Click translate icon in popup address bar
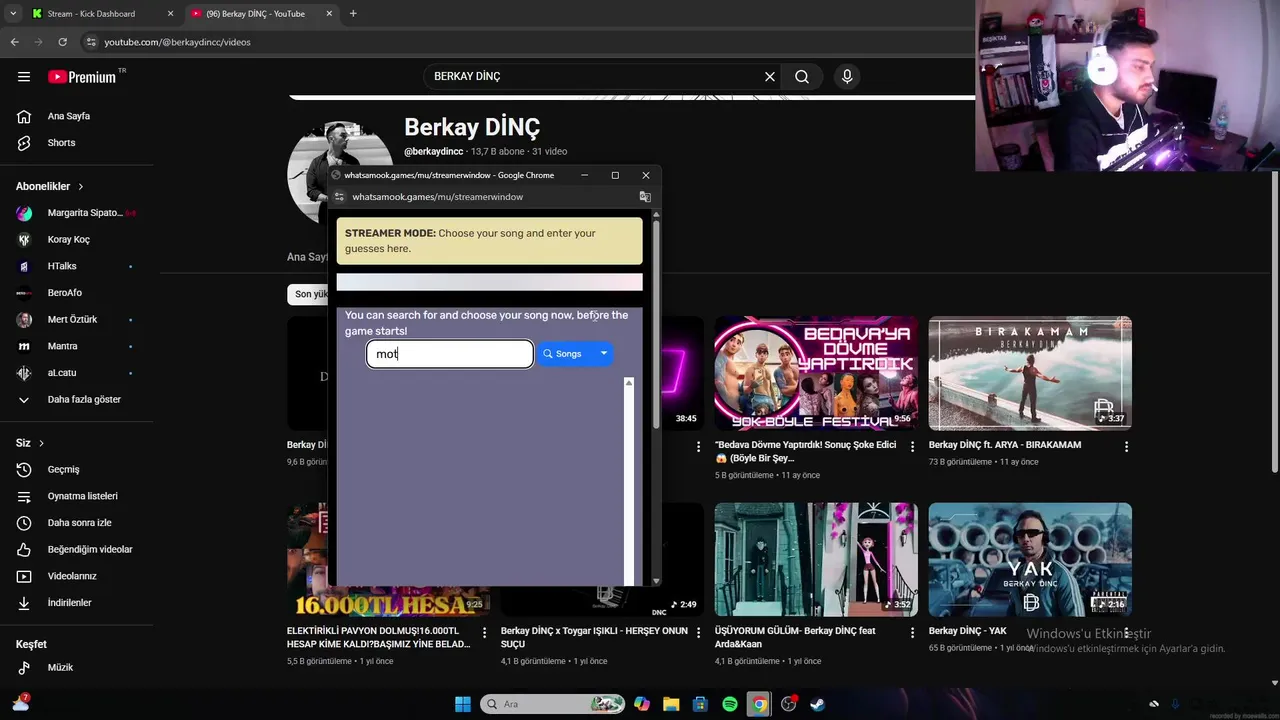1280x720 pixels. tap(645, 197)
